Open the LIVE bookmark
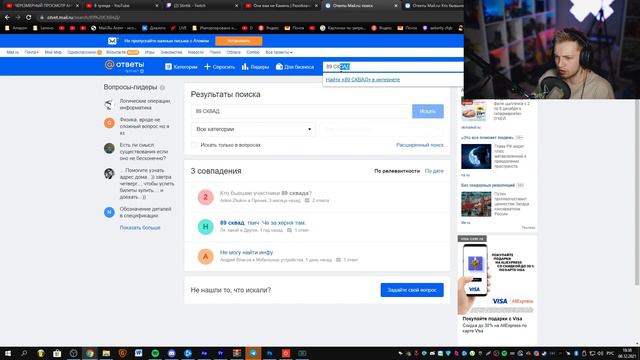Viewport: 640px width, 360px height. point(179,28)
